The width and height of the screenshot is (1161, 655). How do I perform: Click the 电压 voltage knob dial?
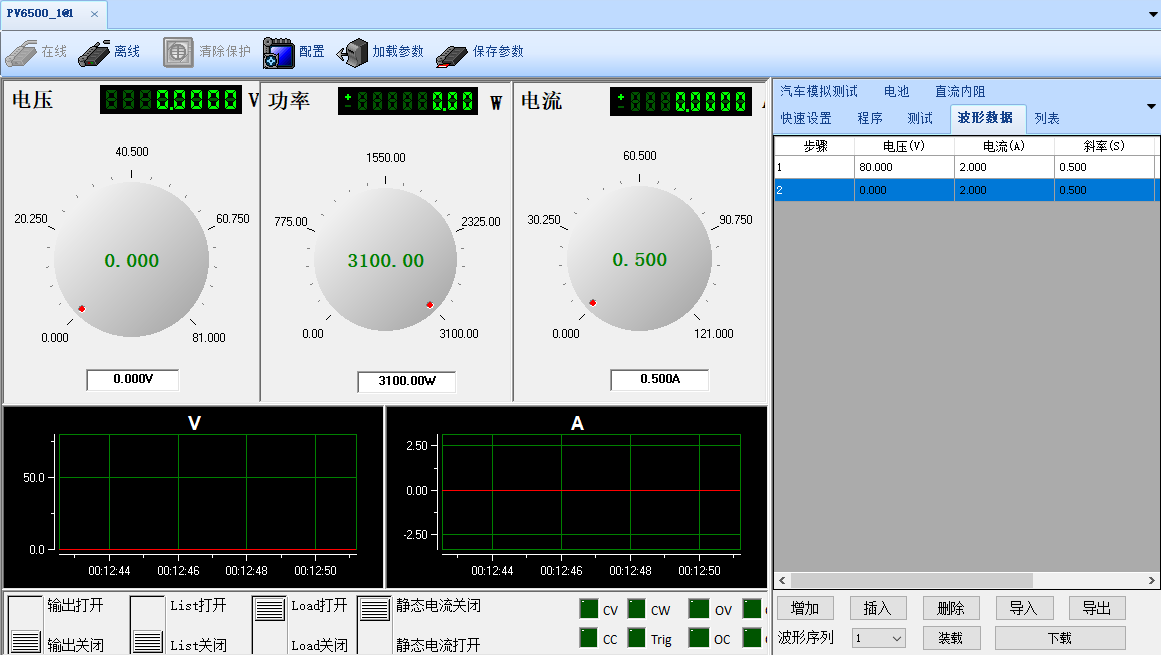click(131, 260)
